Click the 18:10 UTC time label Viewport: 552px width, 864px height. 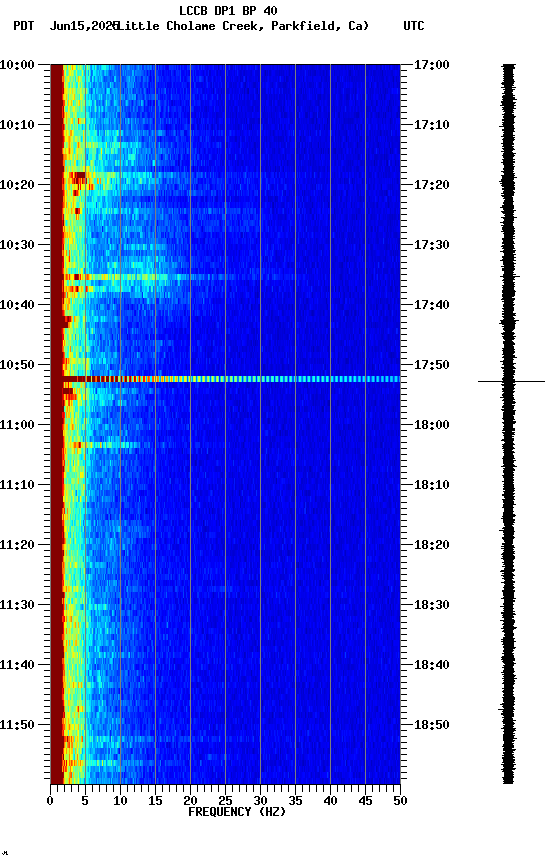[432, 485]
